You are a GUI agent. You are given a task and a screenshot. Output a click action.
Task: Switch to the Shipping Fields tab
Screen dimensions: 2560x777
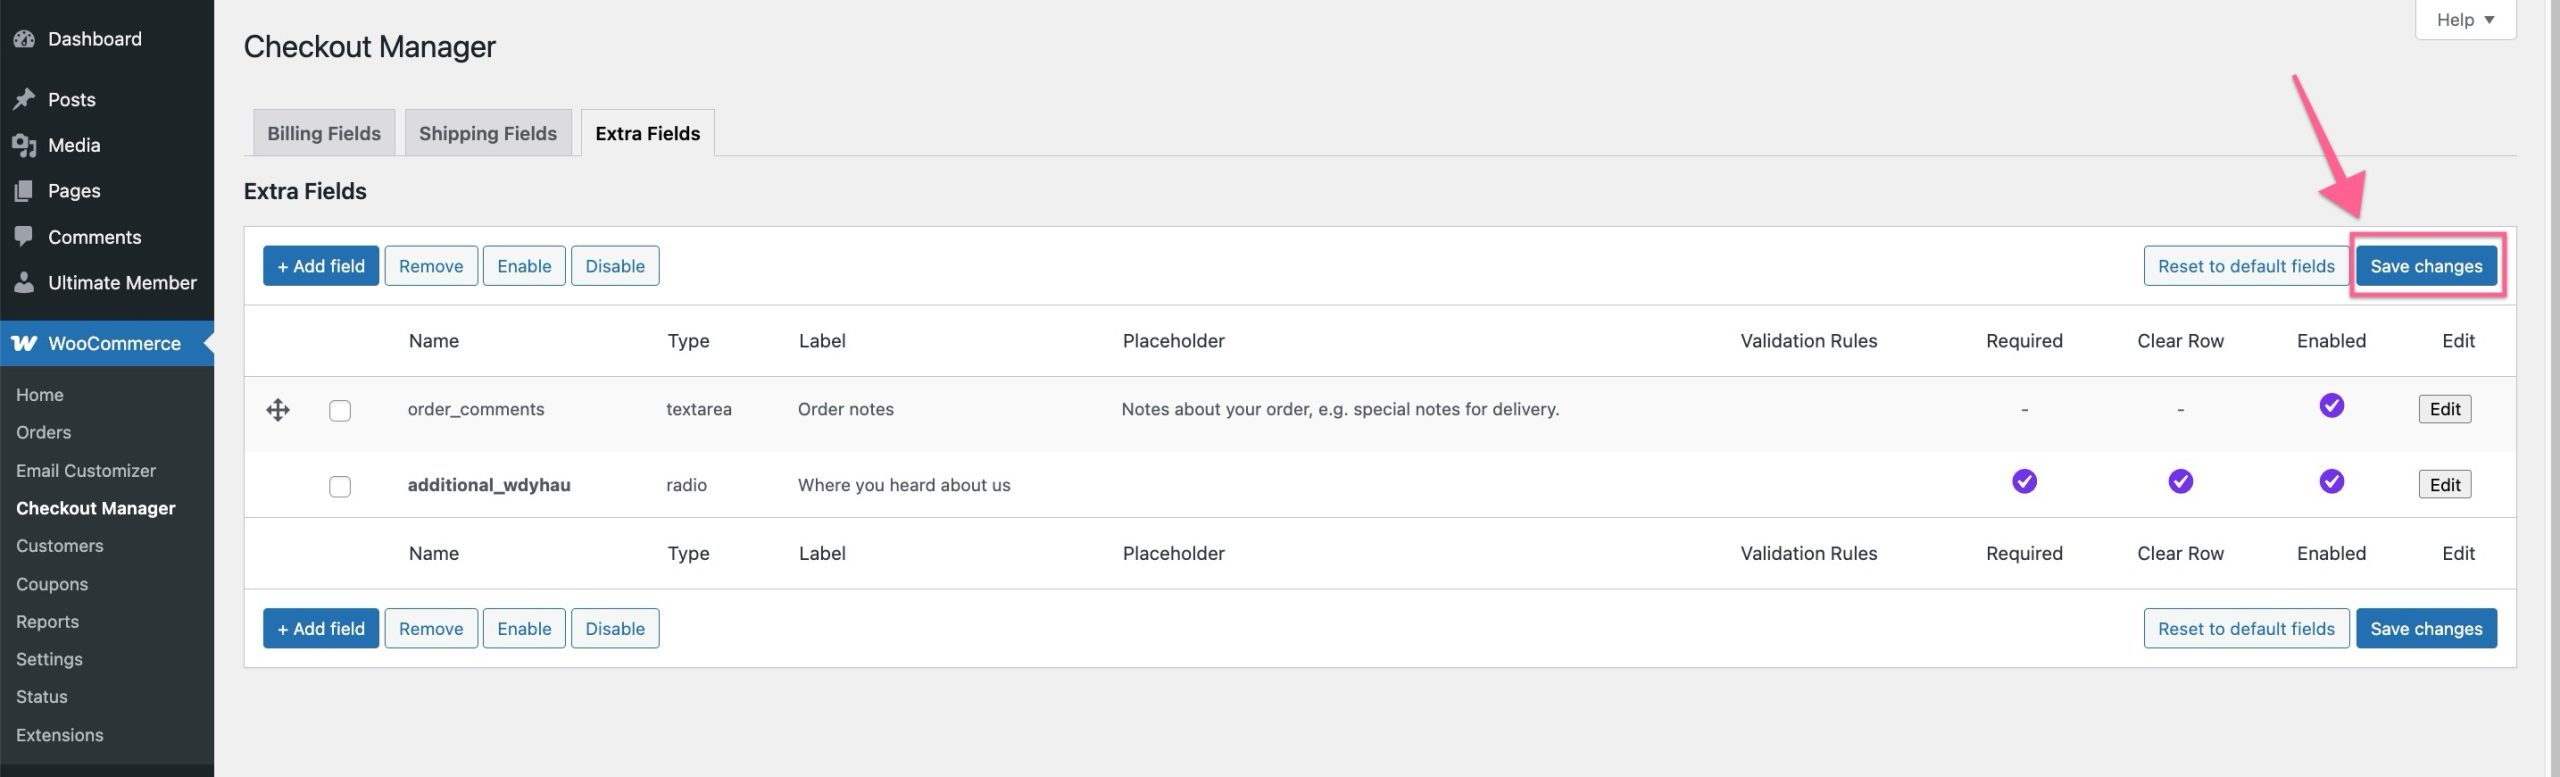(488, 133)
